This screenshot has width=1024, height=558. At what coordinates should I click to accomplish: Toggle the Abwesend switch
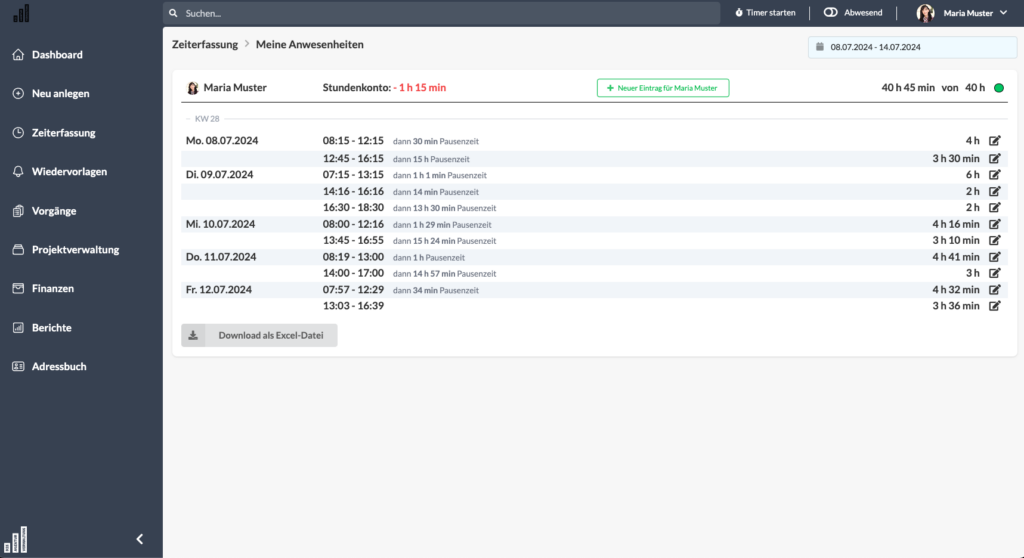tap(830, 12)
